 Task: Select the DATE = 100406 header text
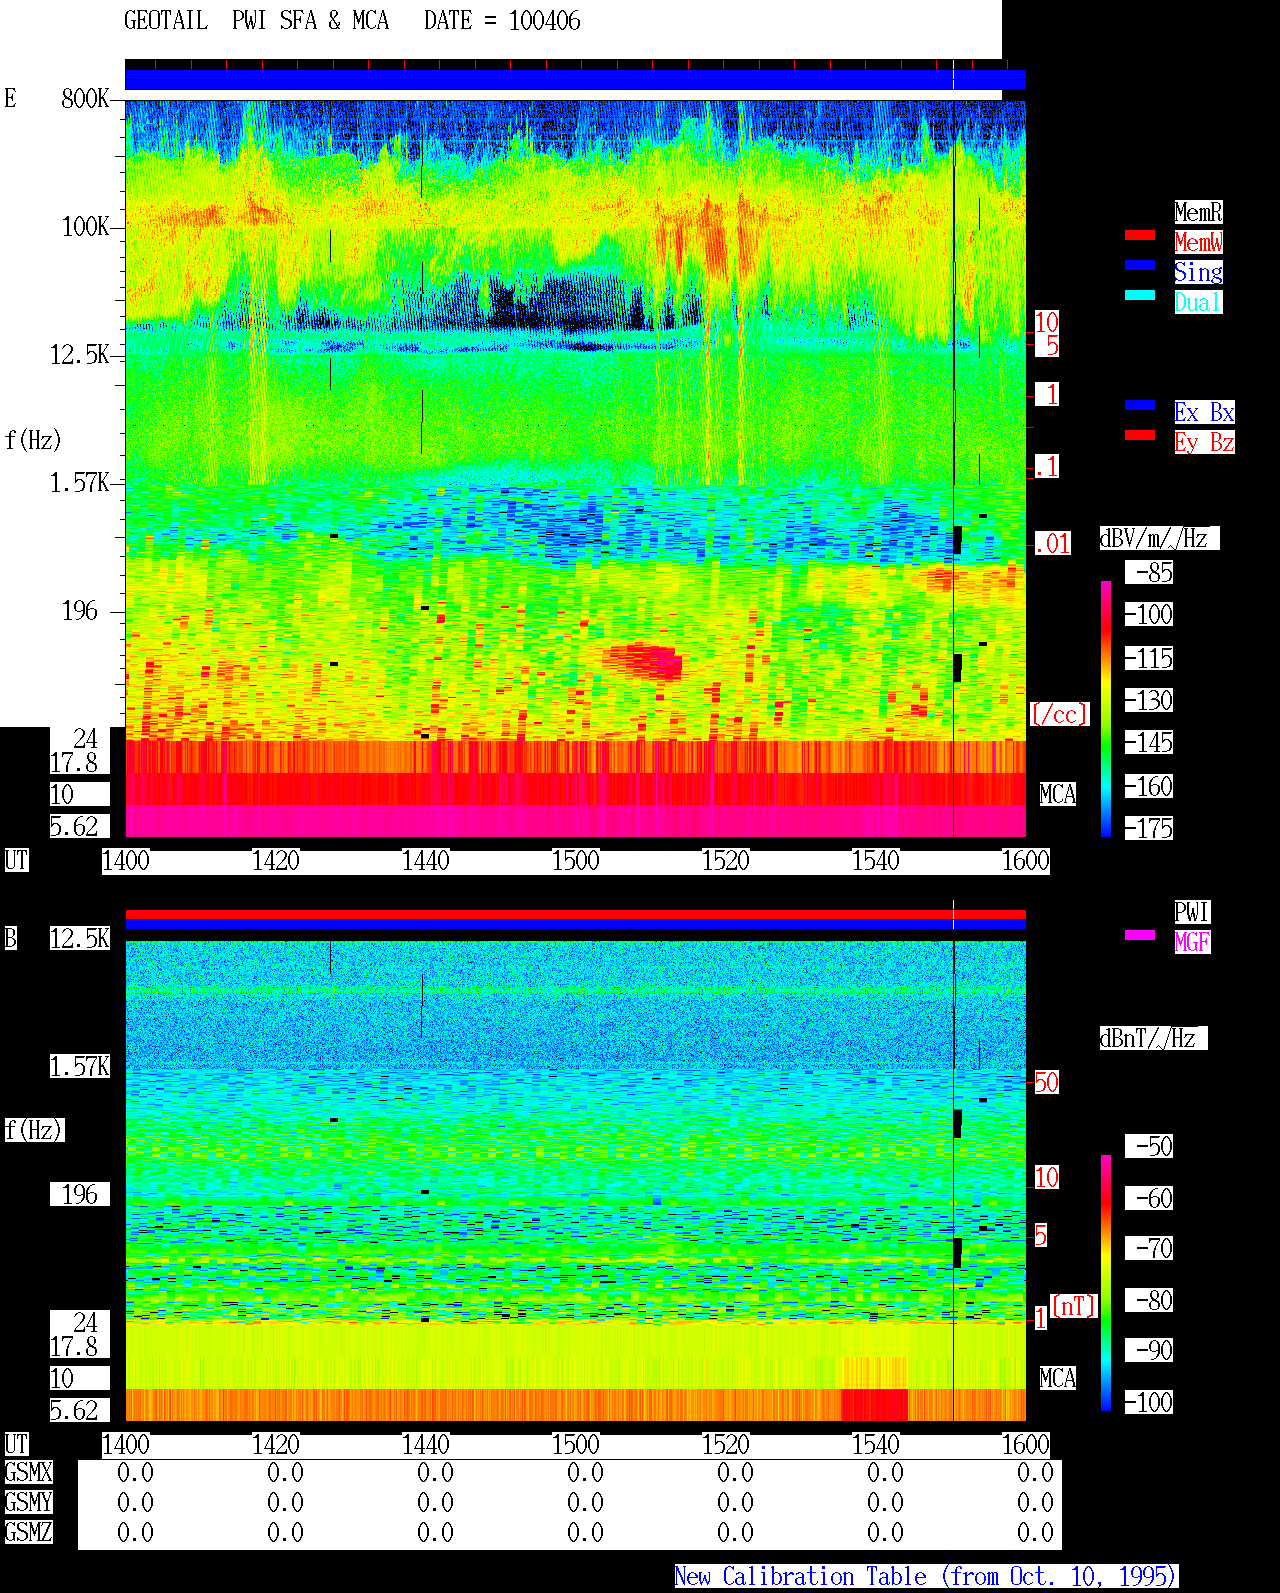tap(502, 21)
